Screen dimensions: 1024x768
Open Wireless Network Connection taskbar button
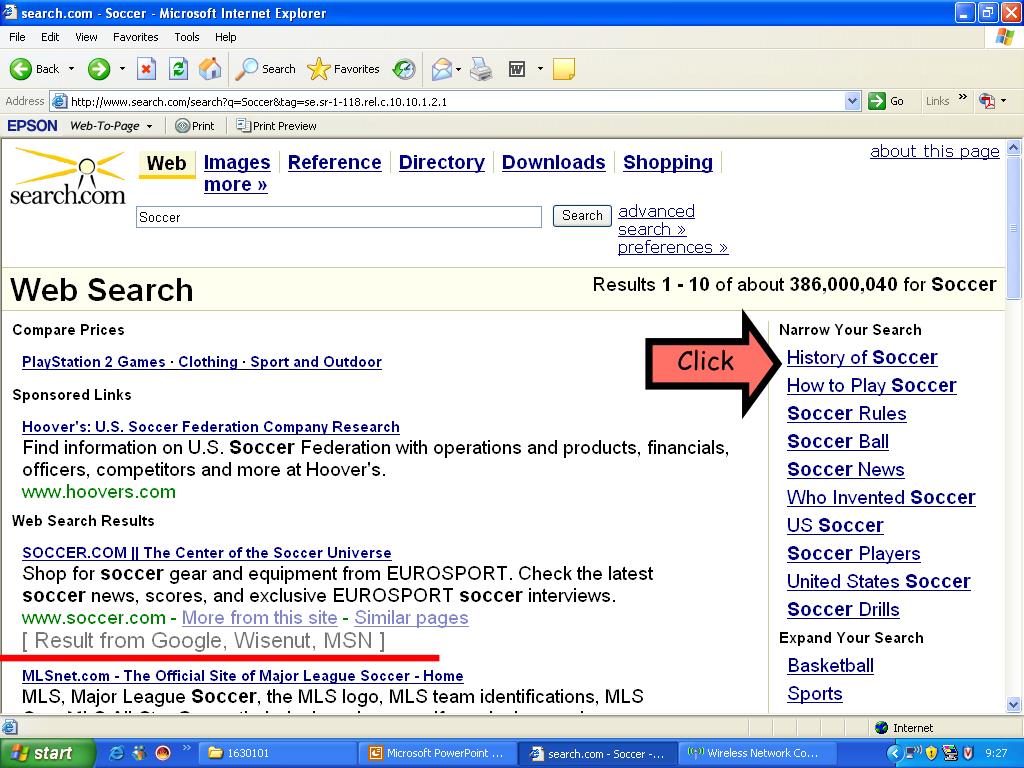tap(757, 753)
